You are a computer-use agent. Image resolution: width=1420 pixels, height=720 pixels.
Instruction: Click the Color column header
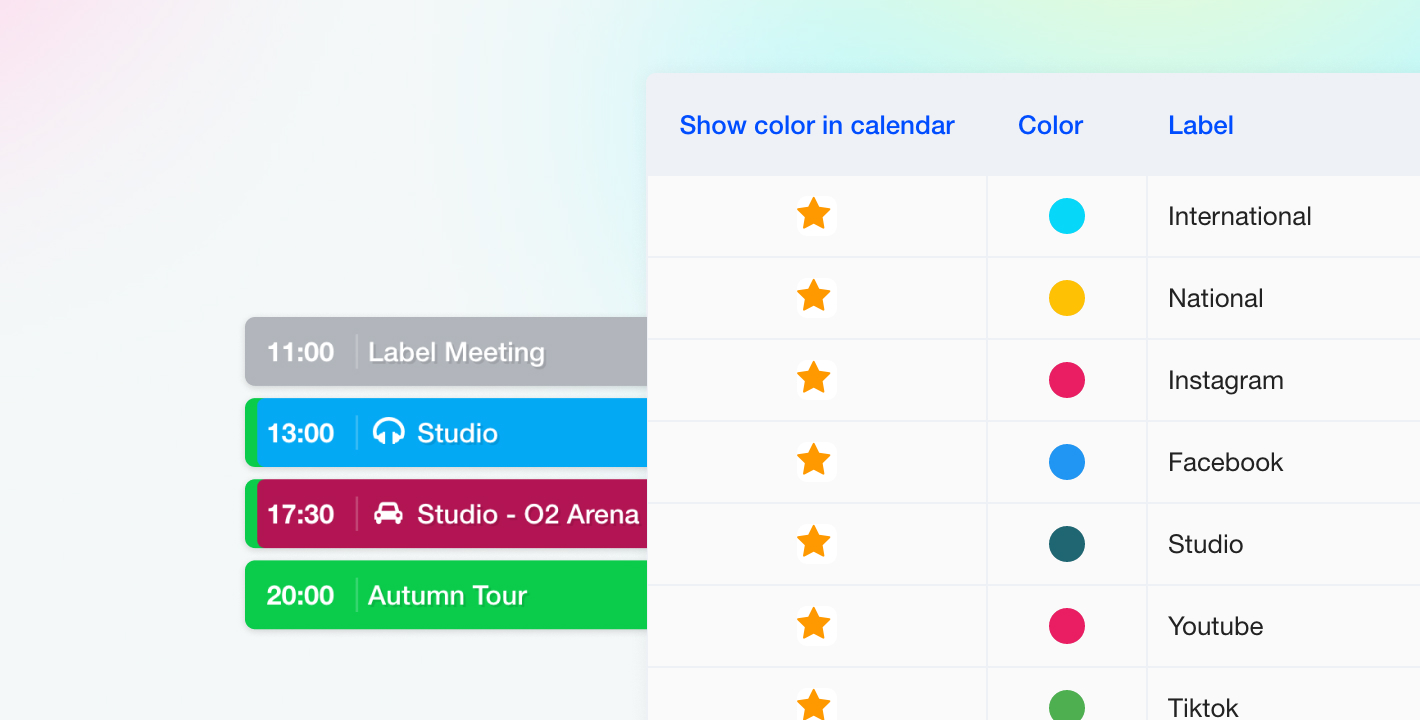coord(1050,125)
